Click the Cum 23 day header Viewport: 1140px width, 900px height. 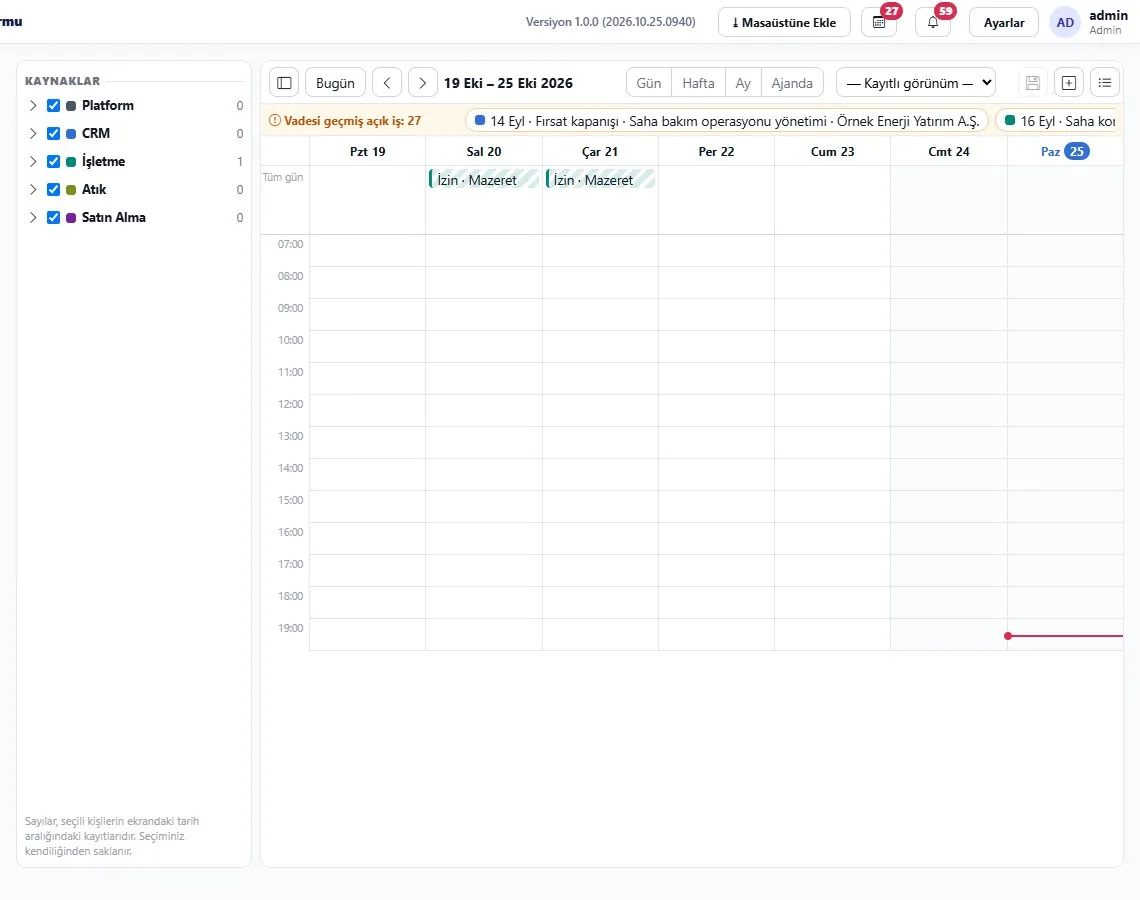(832, 151)
